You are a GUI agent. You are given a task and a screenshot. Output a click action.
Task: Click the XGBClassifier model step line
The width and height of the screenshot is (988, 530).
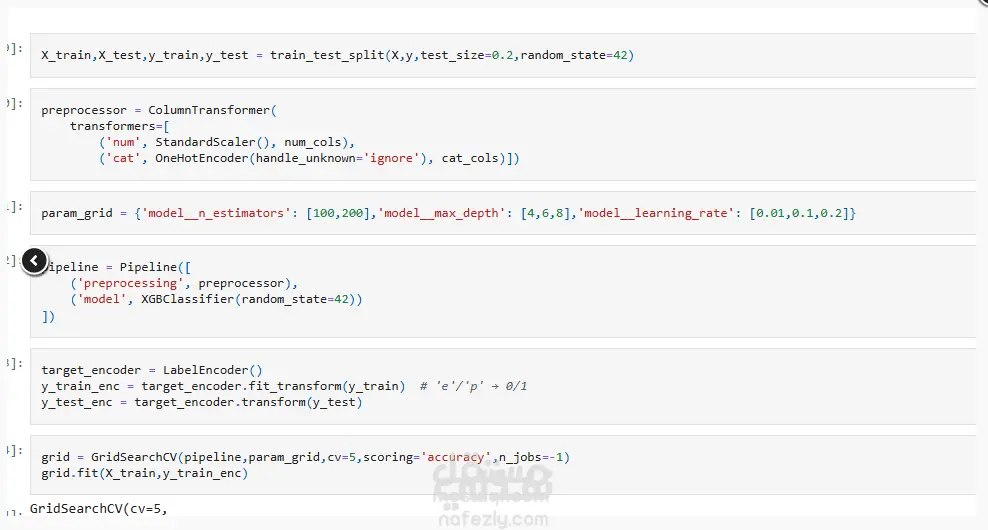click(216, 299)
